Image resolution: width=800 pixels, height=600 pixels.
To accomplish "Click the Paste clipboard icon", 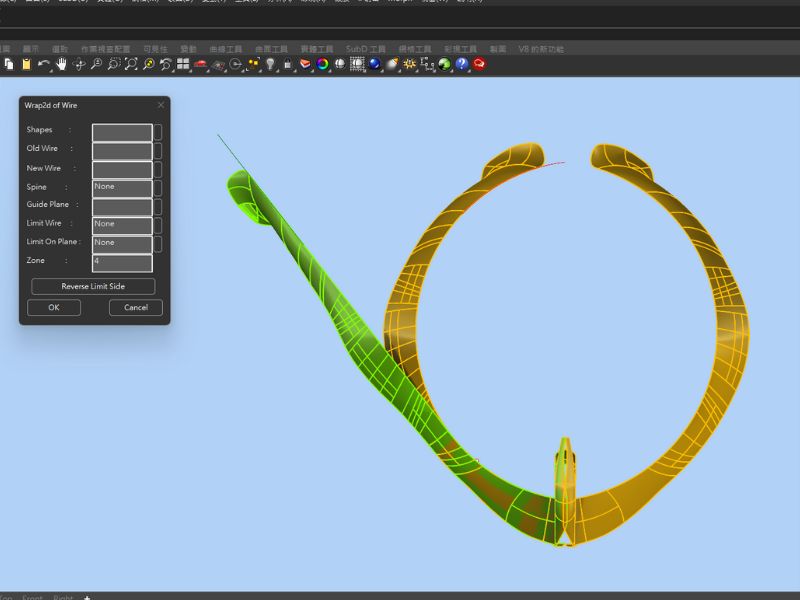I will (26, 64).
